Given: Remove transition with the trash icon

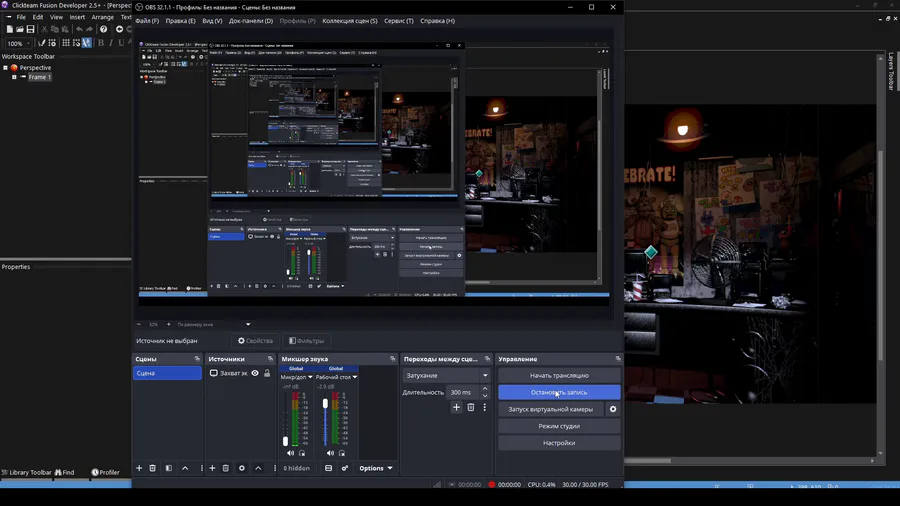Looking at the screenshot, I should tap(471, 407).
